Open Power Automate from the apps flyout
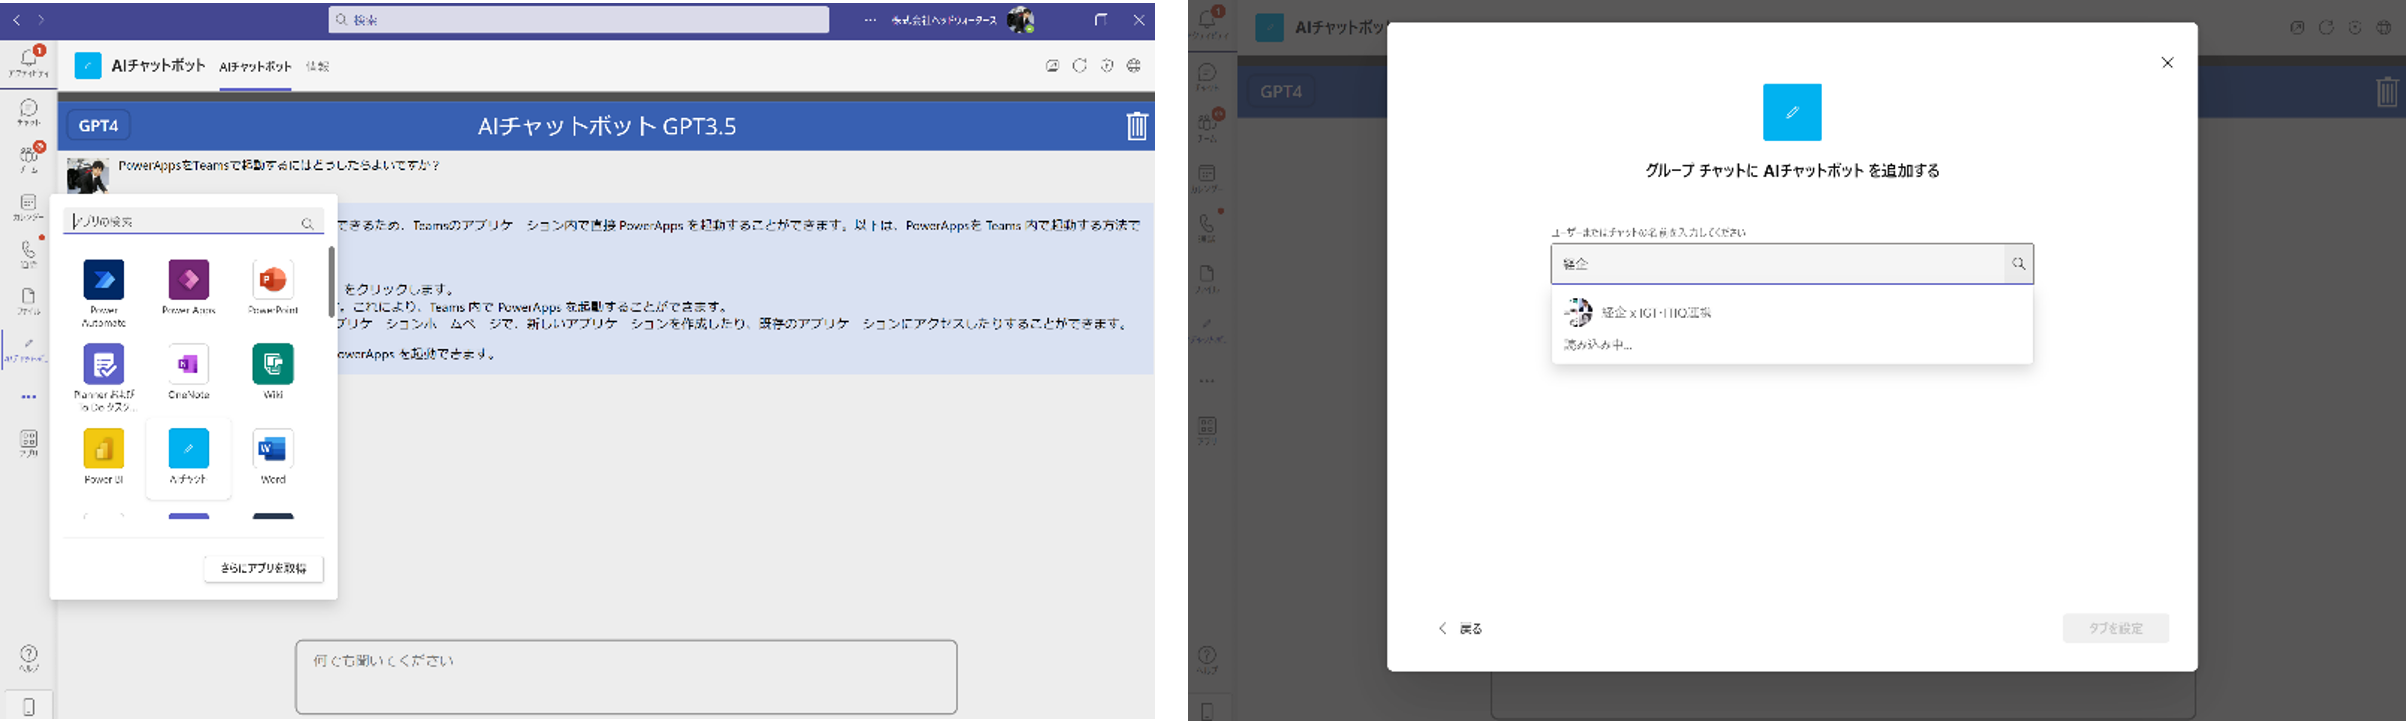Screen dimensions: 2406x721 (x=104, y=280)
